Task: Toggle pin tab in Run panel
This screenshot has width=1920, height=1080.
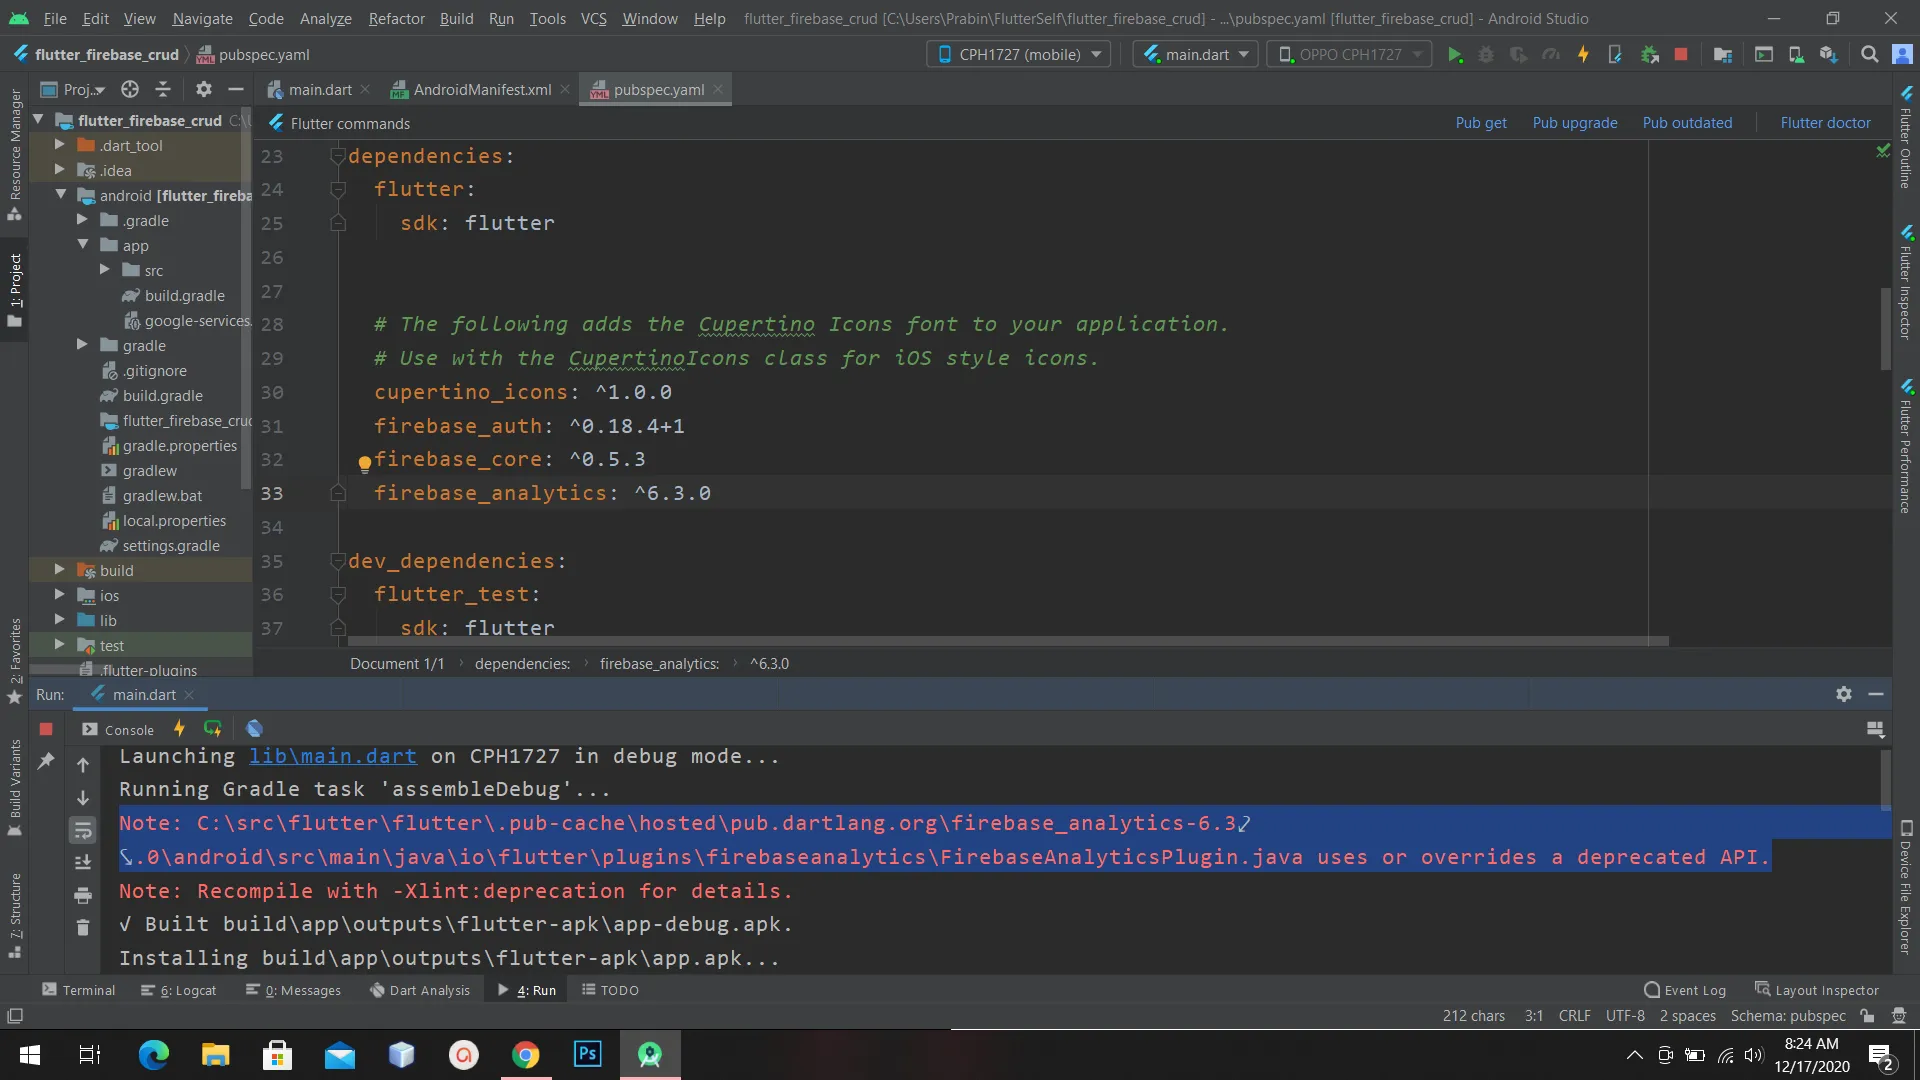Action: click(46, 762)
